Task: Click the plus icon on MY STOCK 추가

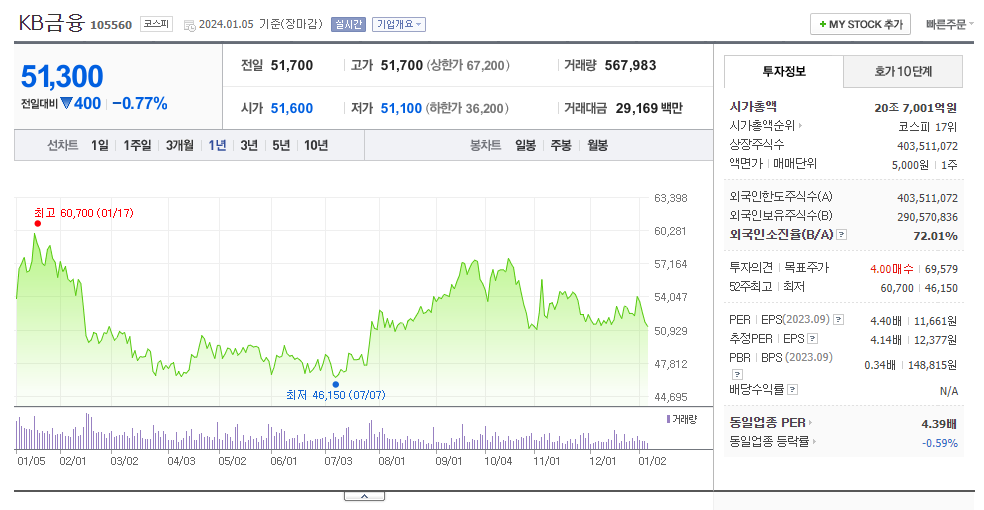Action: pos(822,24)
